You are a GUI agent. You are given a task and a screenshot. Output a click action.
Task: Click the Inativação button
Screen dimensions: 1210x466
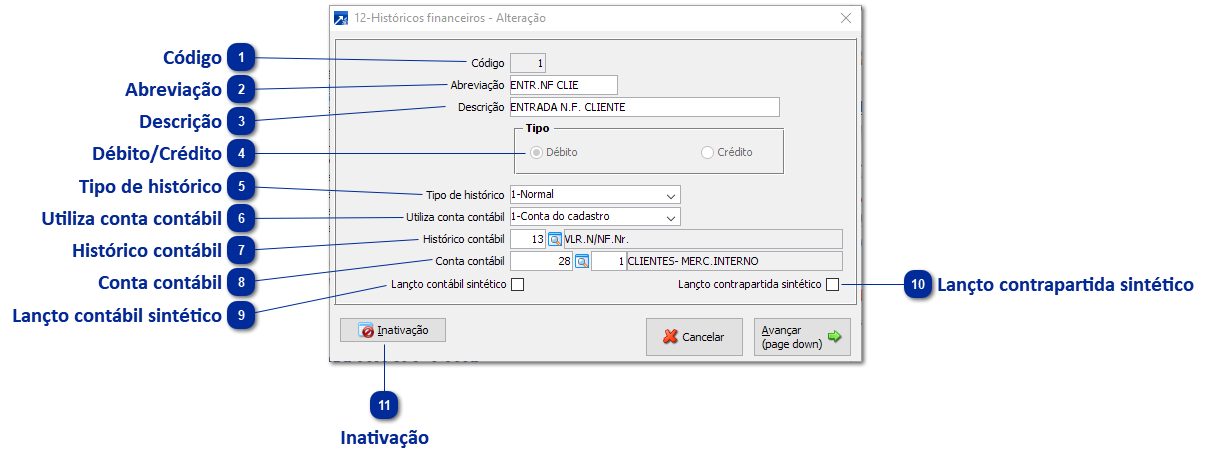coord(393,330)
